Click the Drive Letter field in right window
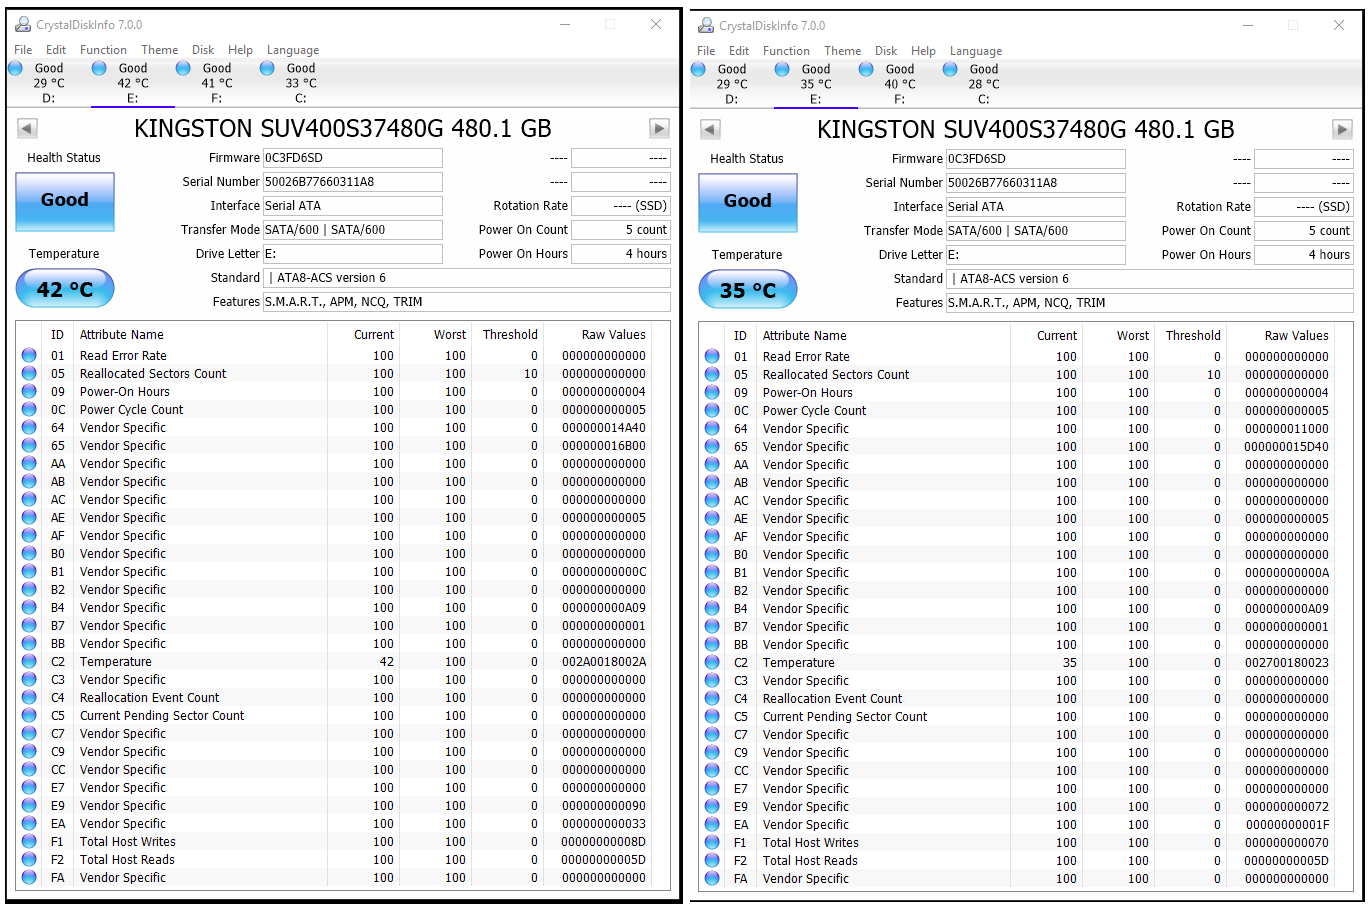 point(1035,255)
